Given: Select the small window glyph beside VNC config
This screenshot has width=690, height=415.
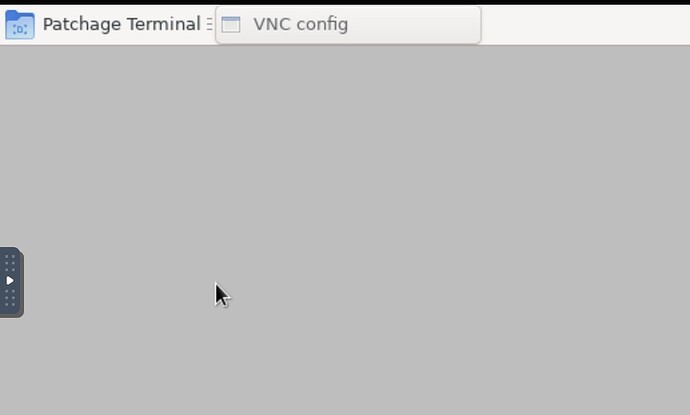Looking at the screenshot, I should [x=231, y=25].
